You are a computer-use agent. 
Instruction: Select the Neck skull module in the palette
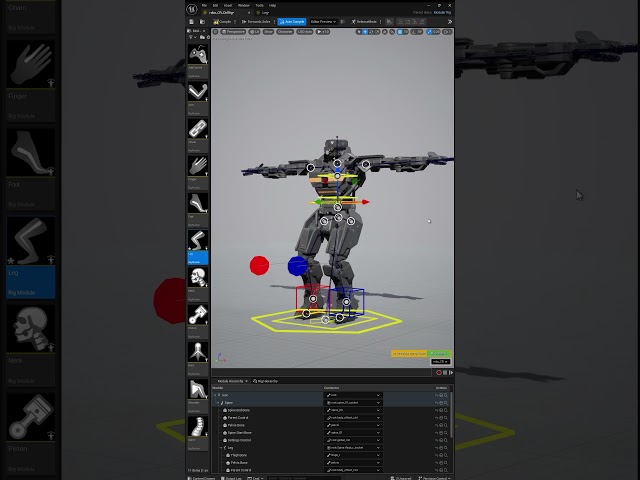[x=198, y=278]
